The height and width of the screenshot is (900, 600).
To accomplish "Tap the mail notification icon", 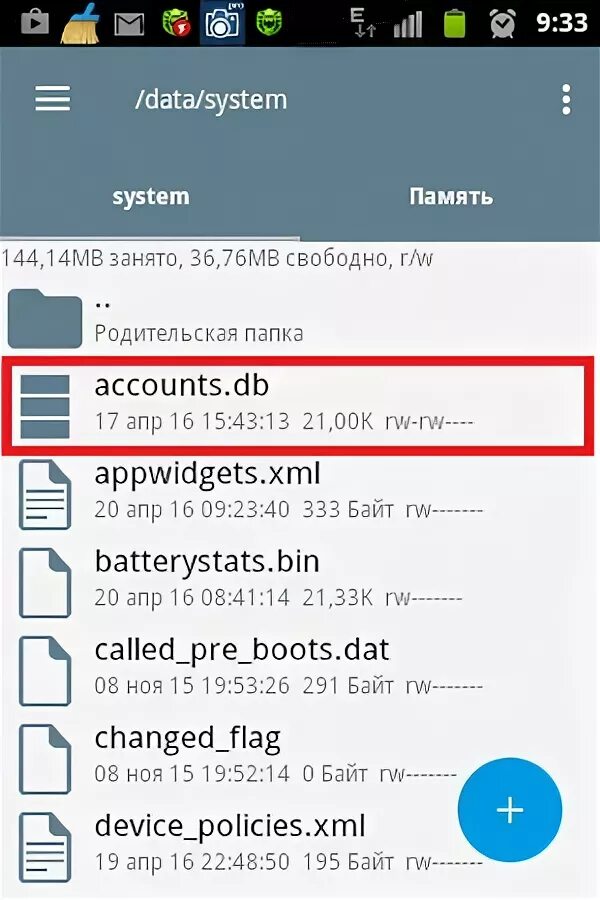I will 129,24.
